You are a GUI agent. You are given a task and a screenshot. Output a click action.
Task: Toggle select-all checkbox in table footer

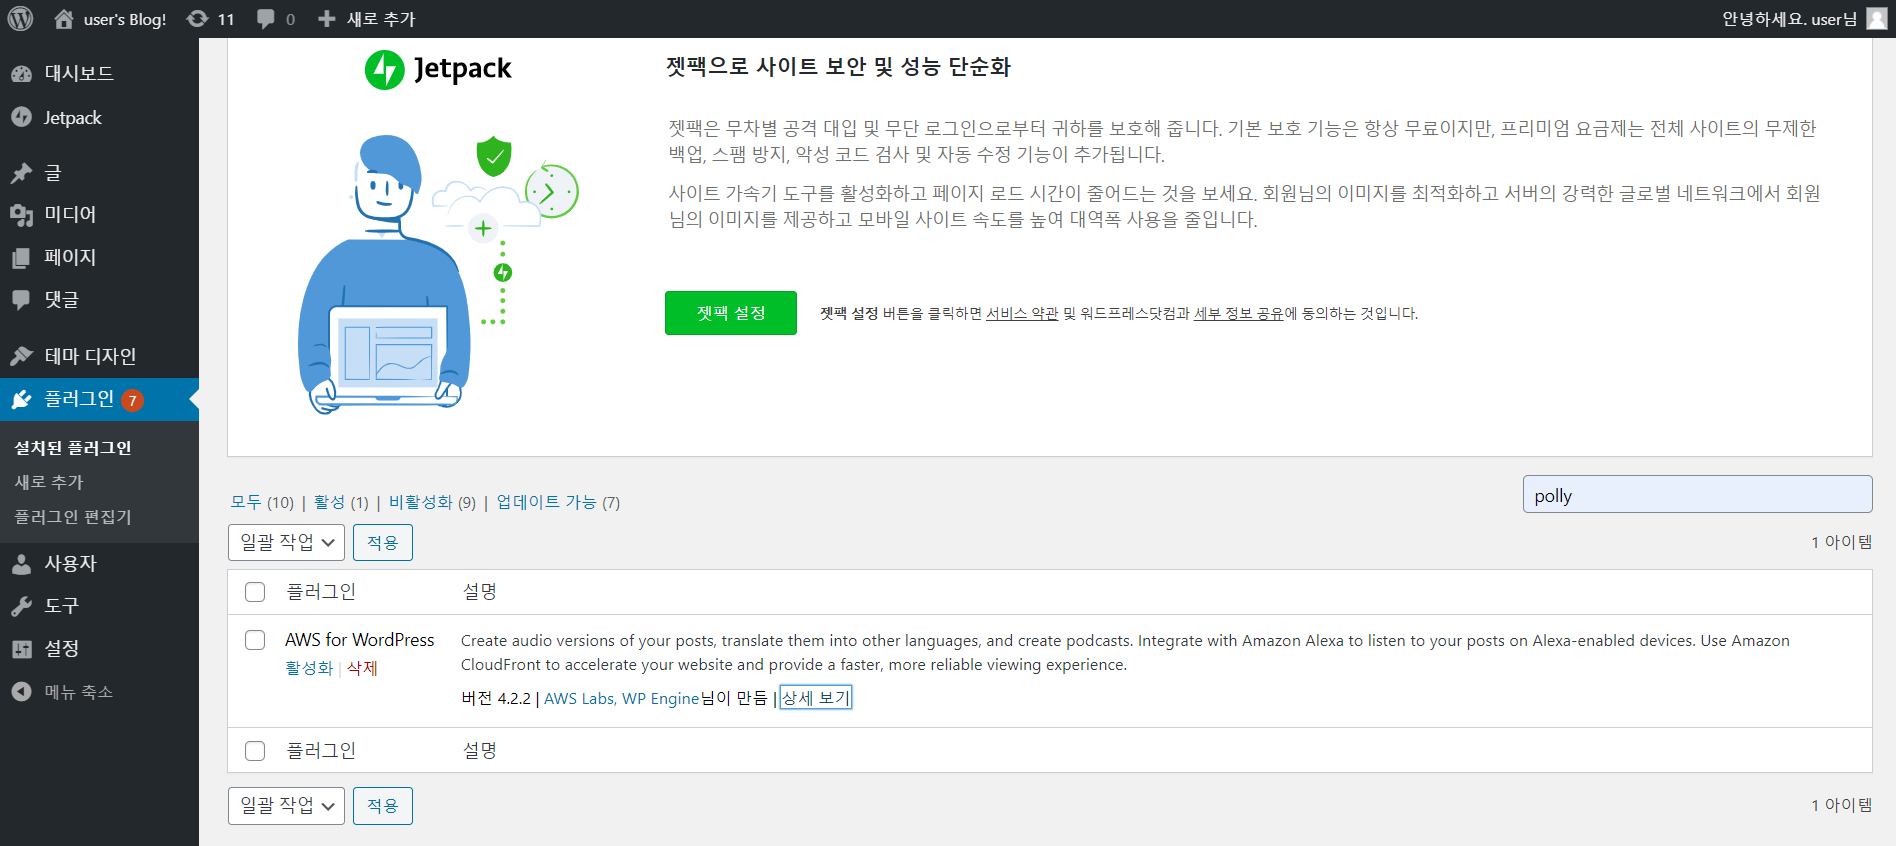click(x=255, y=751)
